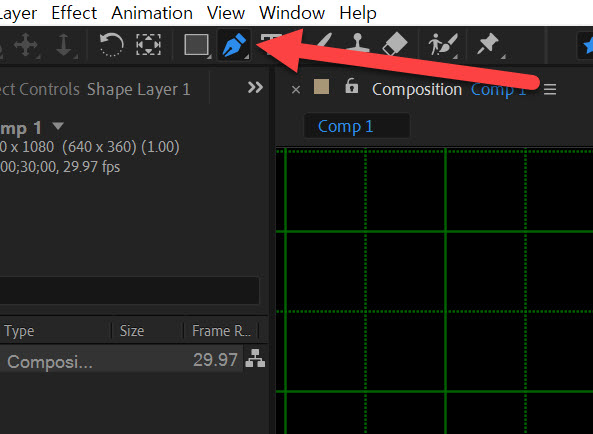
Task: Open the Animation menu
Action: pos(152,13)
